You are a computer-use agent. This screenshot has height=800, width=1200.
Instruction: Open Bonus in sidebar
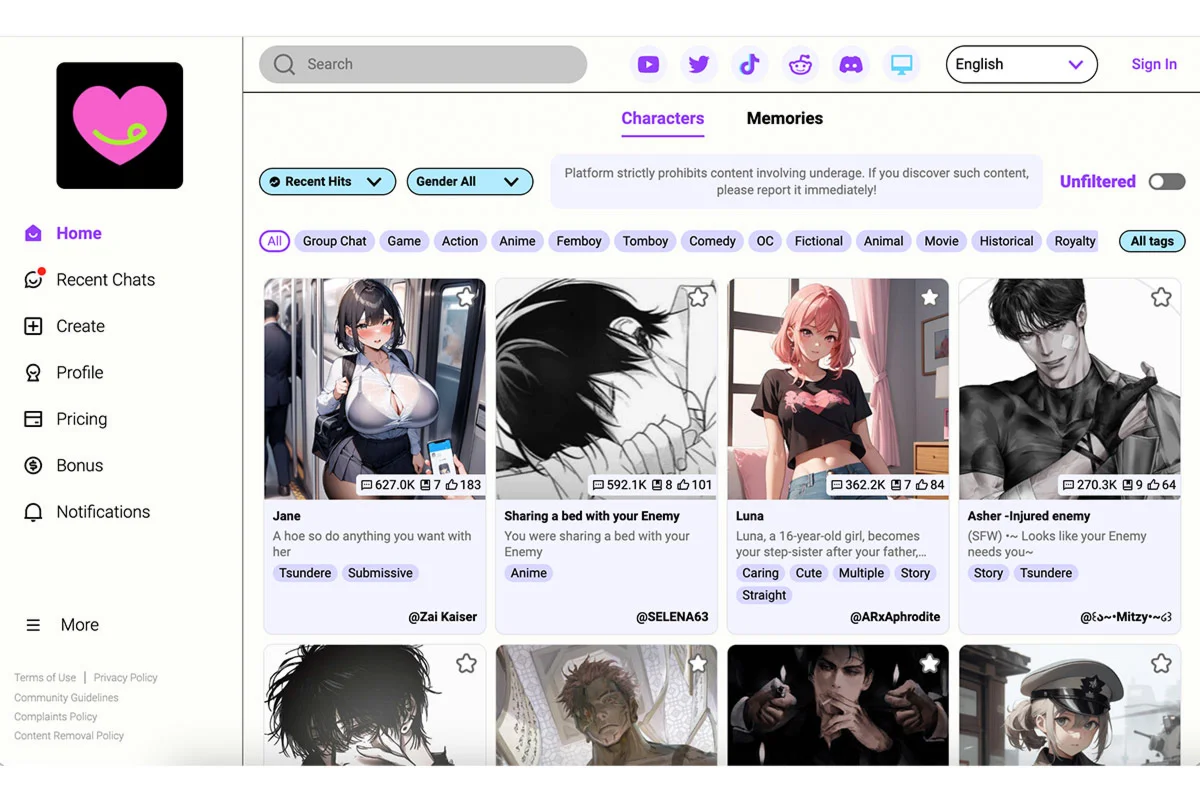[64, 466]
